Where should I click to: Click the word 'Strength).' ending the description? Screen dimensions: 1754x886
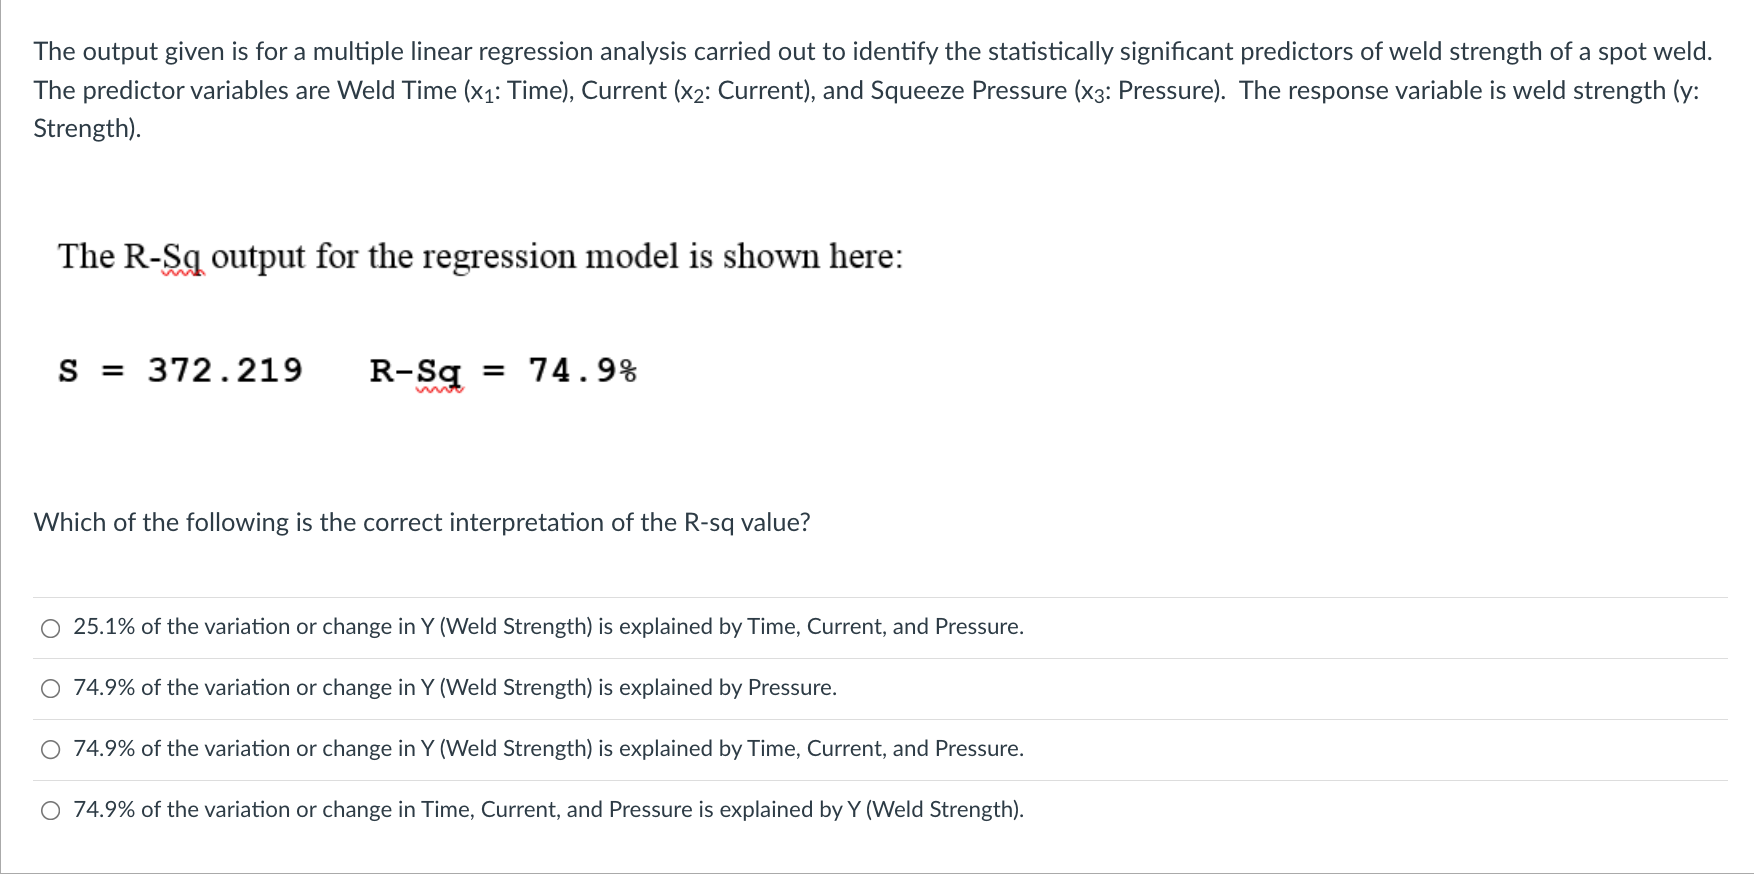(x=87, y=129)
